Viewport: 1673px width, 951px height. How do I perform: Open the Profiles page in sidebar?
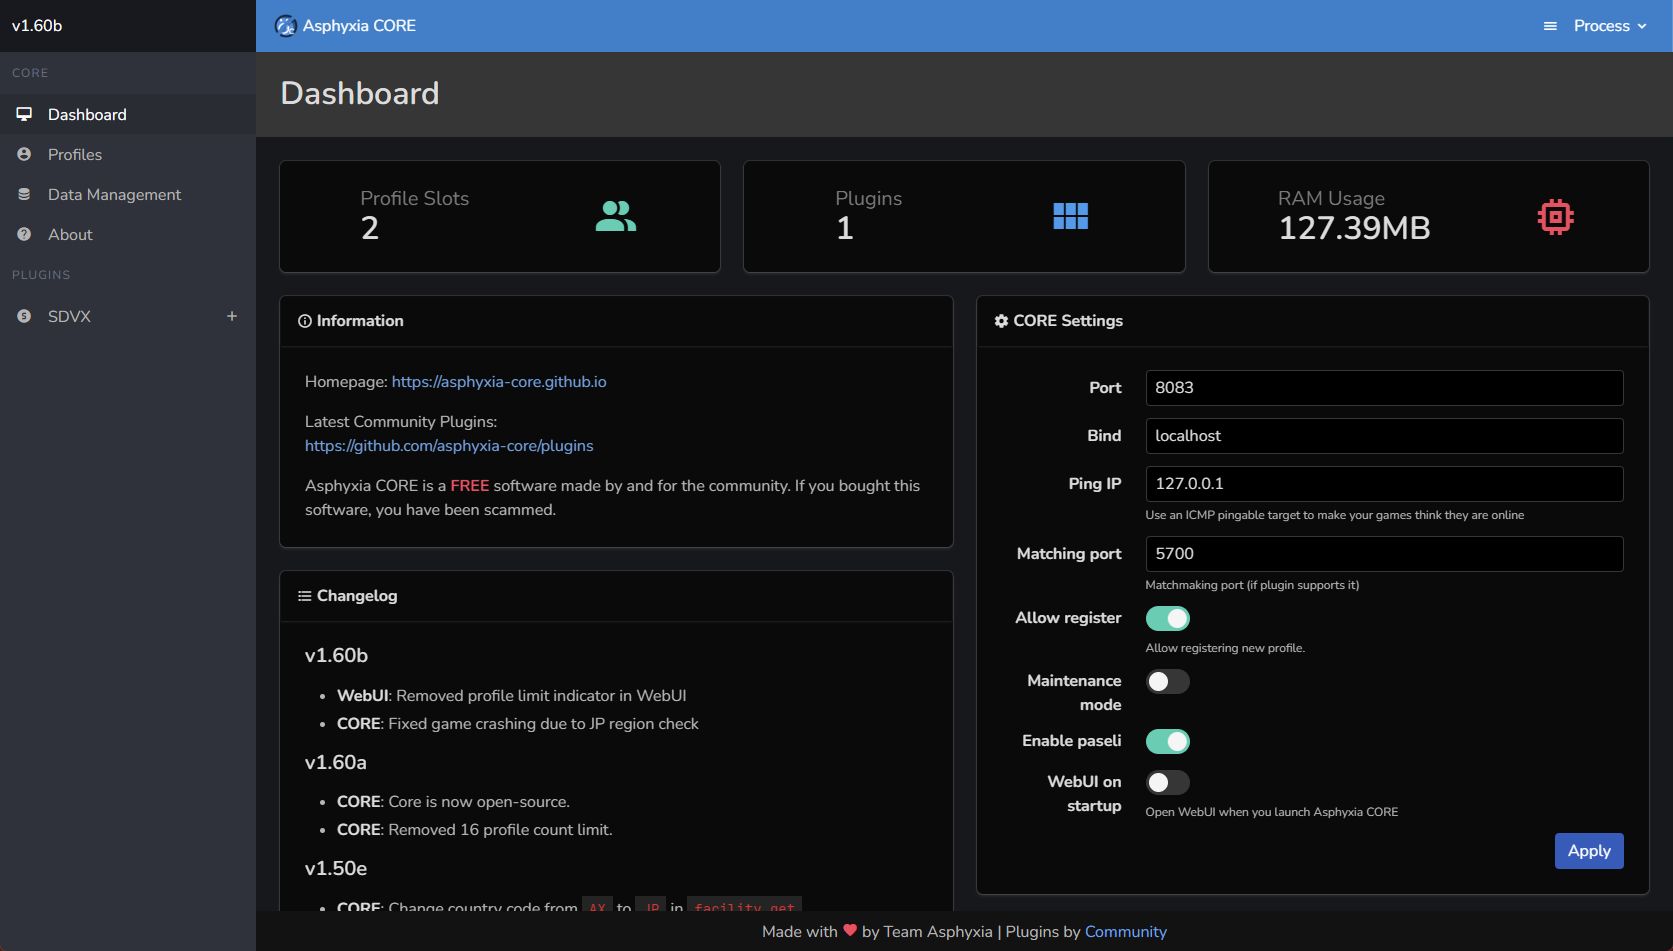coord(75,155)
